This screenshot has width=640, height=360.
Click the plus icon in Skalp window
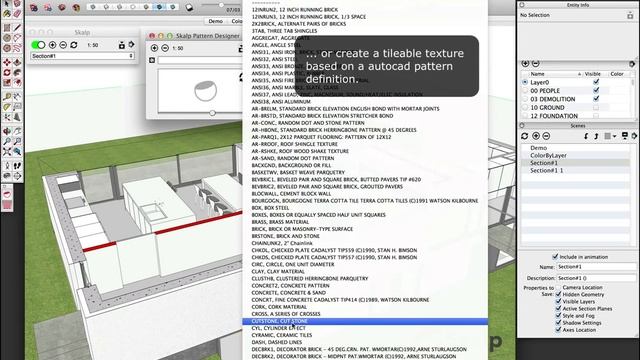[x=52, y=45]
